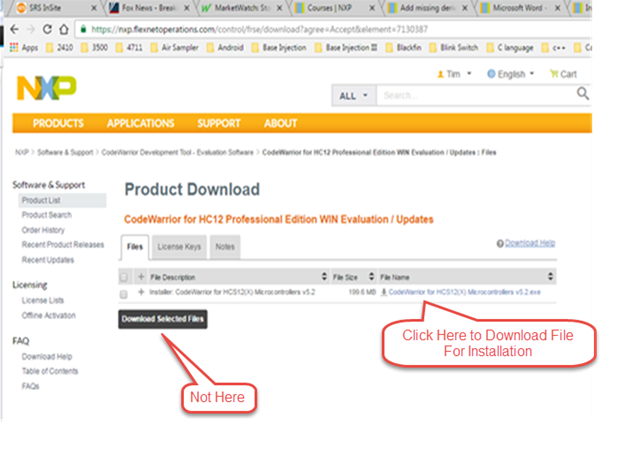Viewport: 624px width, 456px height.
Task: Open Order History in sidebar
Action: (43, 230)
